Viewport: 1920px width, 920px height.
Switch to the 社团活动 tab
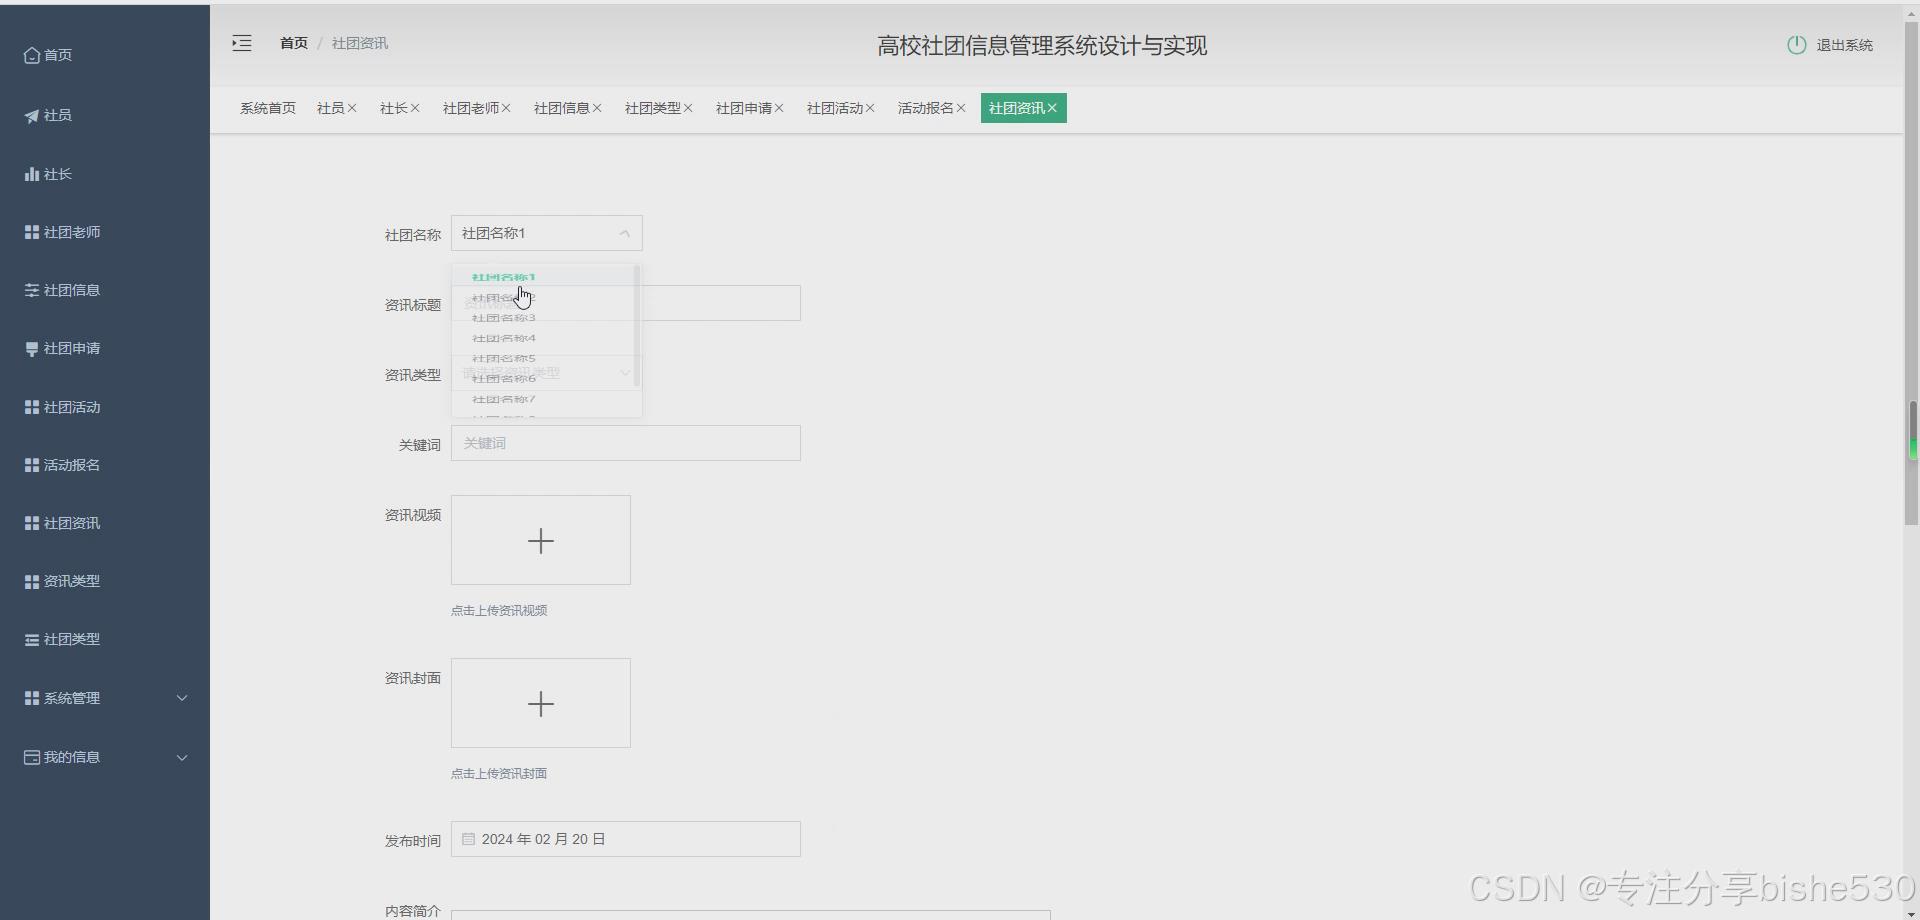835,108
